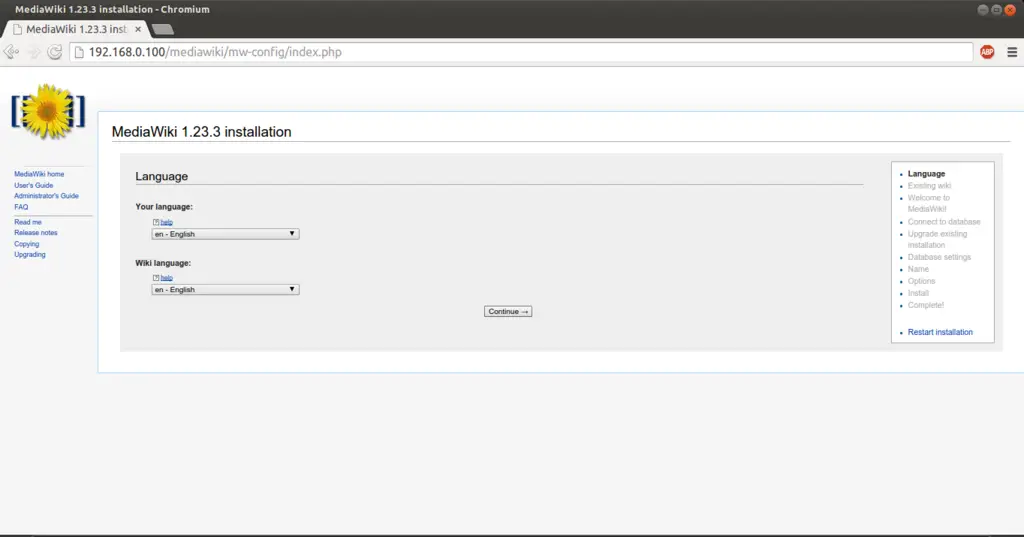Open the Wiki language dropdown
This screenshot has width=1024, height=537.
[225, 289]
